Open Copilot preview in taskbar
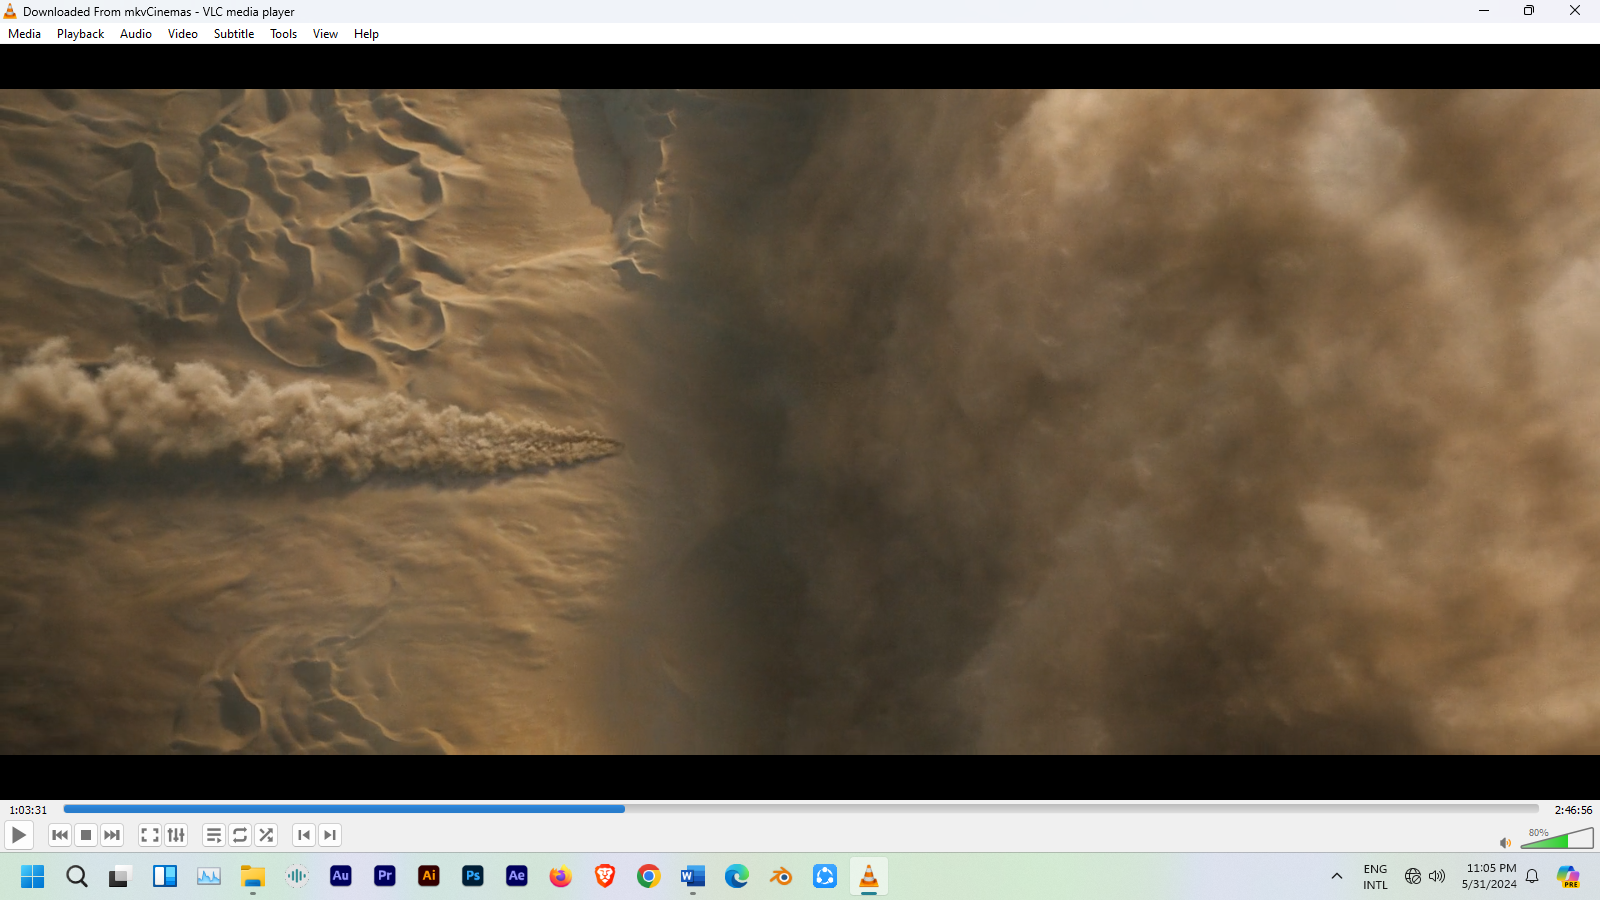This screenshot has height=900, width=1600. pyautogui.click(x=1568, y=877)
